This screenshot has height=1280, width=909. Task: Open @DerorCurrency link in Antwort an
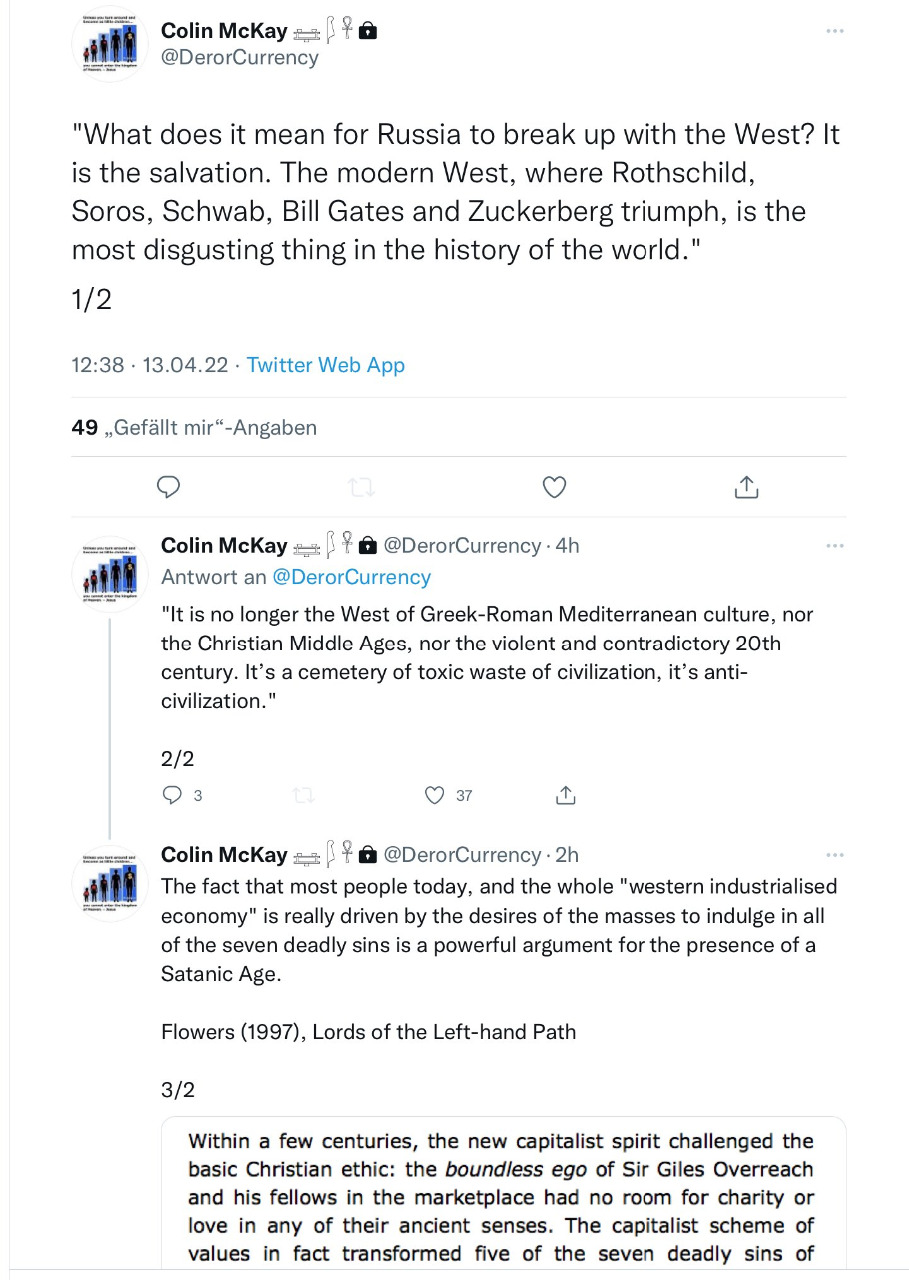click(x=351, y=577)
